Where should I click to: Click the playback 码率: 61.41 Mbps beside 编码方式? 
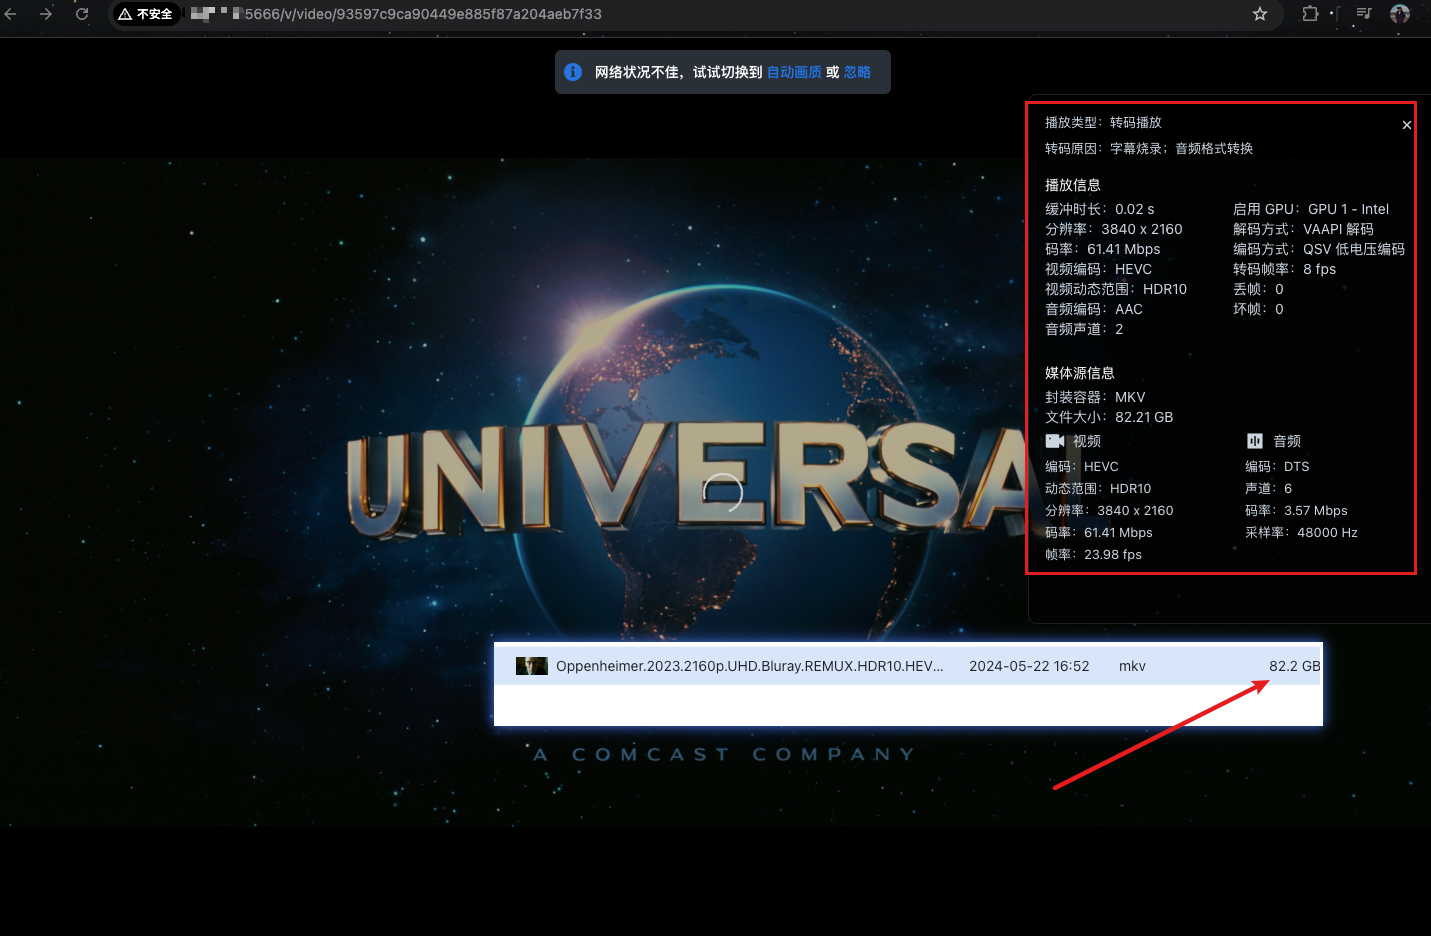click(1103, 249)
